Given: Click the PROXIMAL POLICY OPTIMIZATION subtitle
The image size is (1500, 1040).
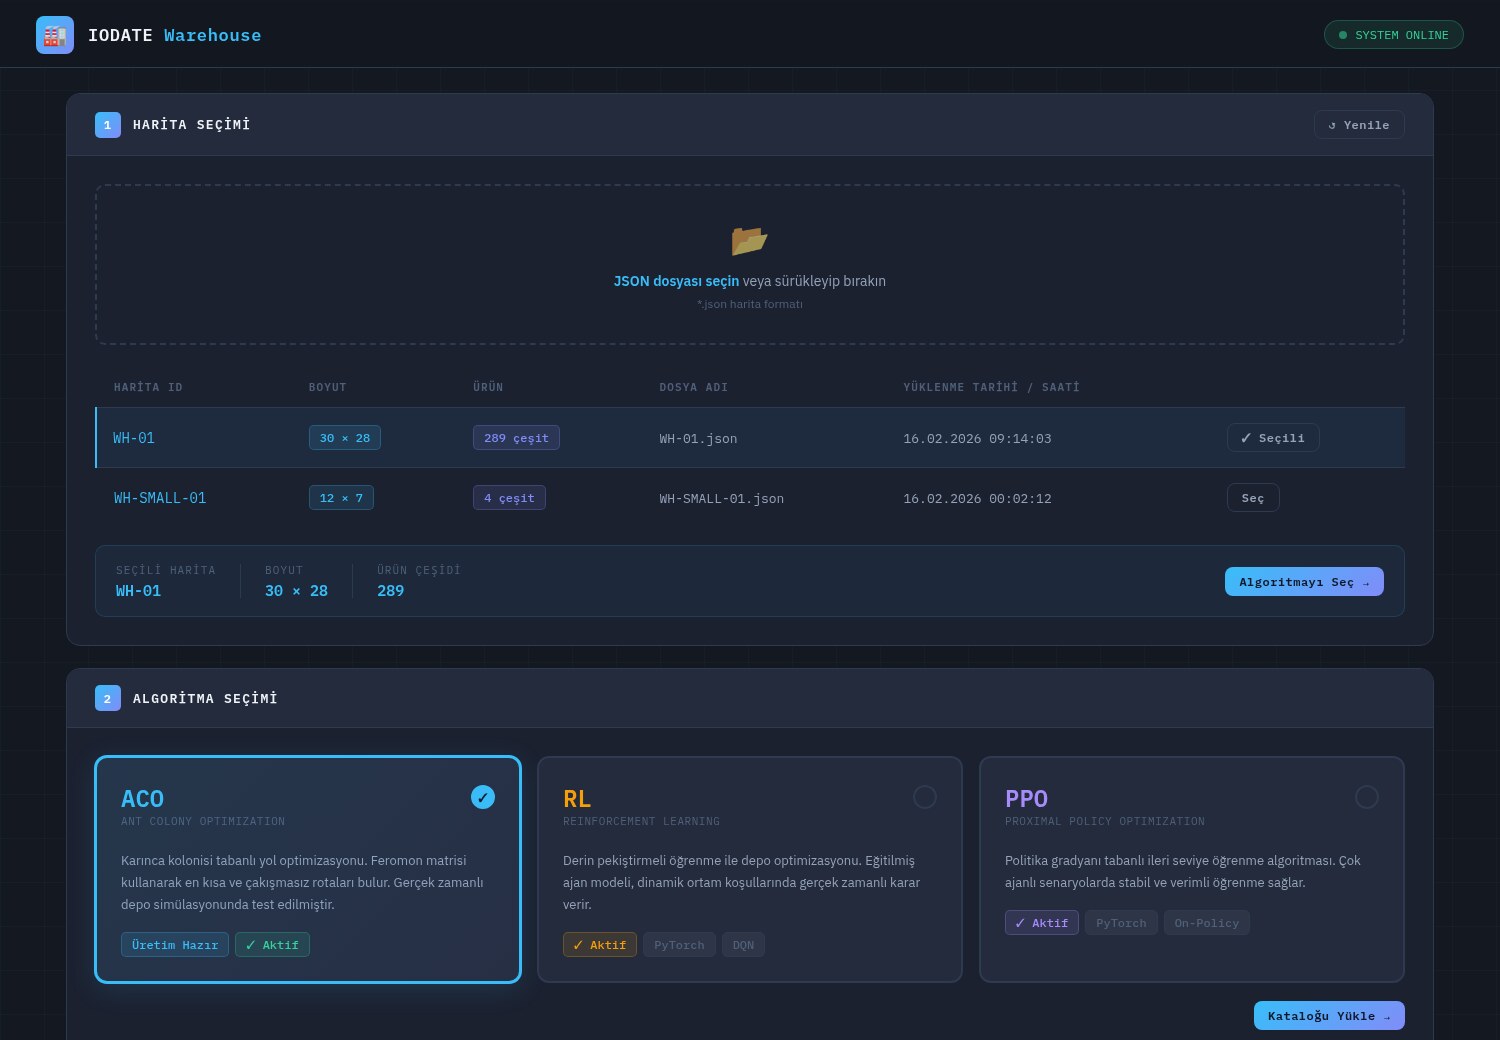Looking at the screenshot, I should [x=1105, y=821].
